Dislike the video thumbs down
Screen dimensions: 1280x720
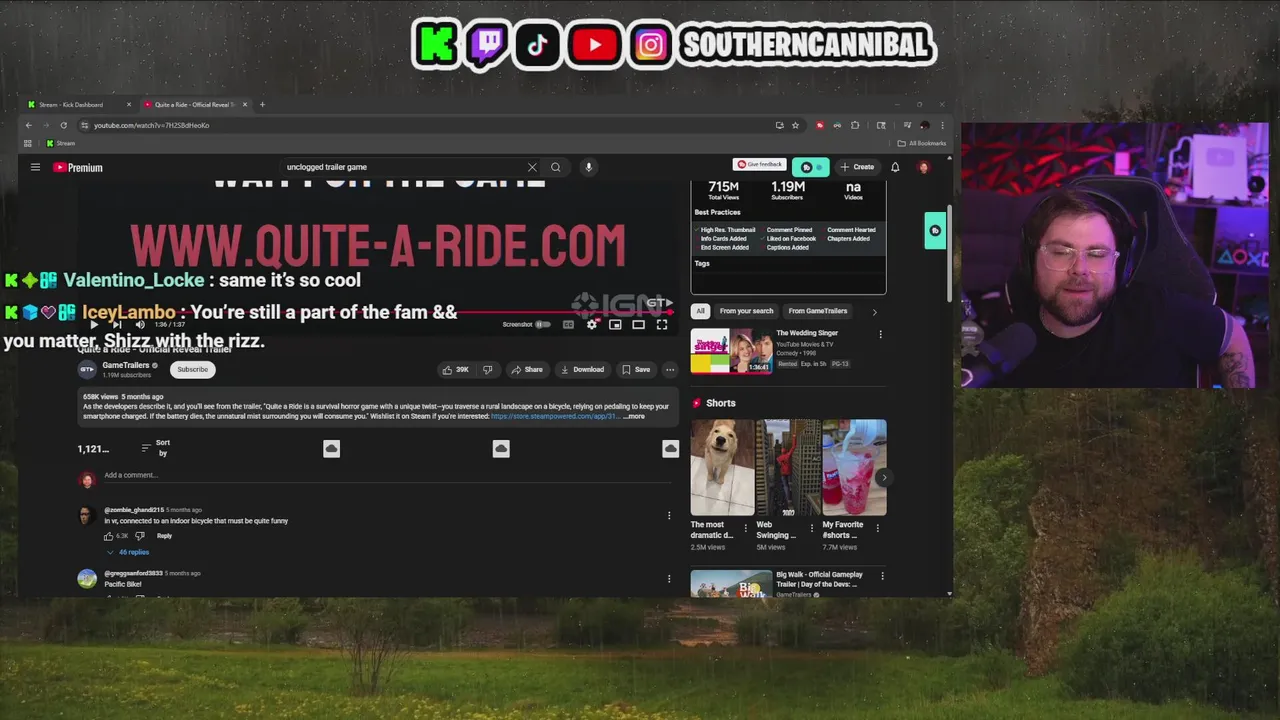[487, 369]
